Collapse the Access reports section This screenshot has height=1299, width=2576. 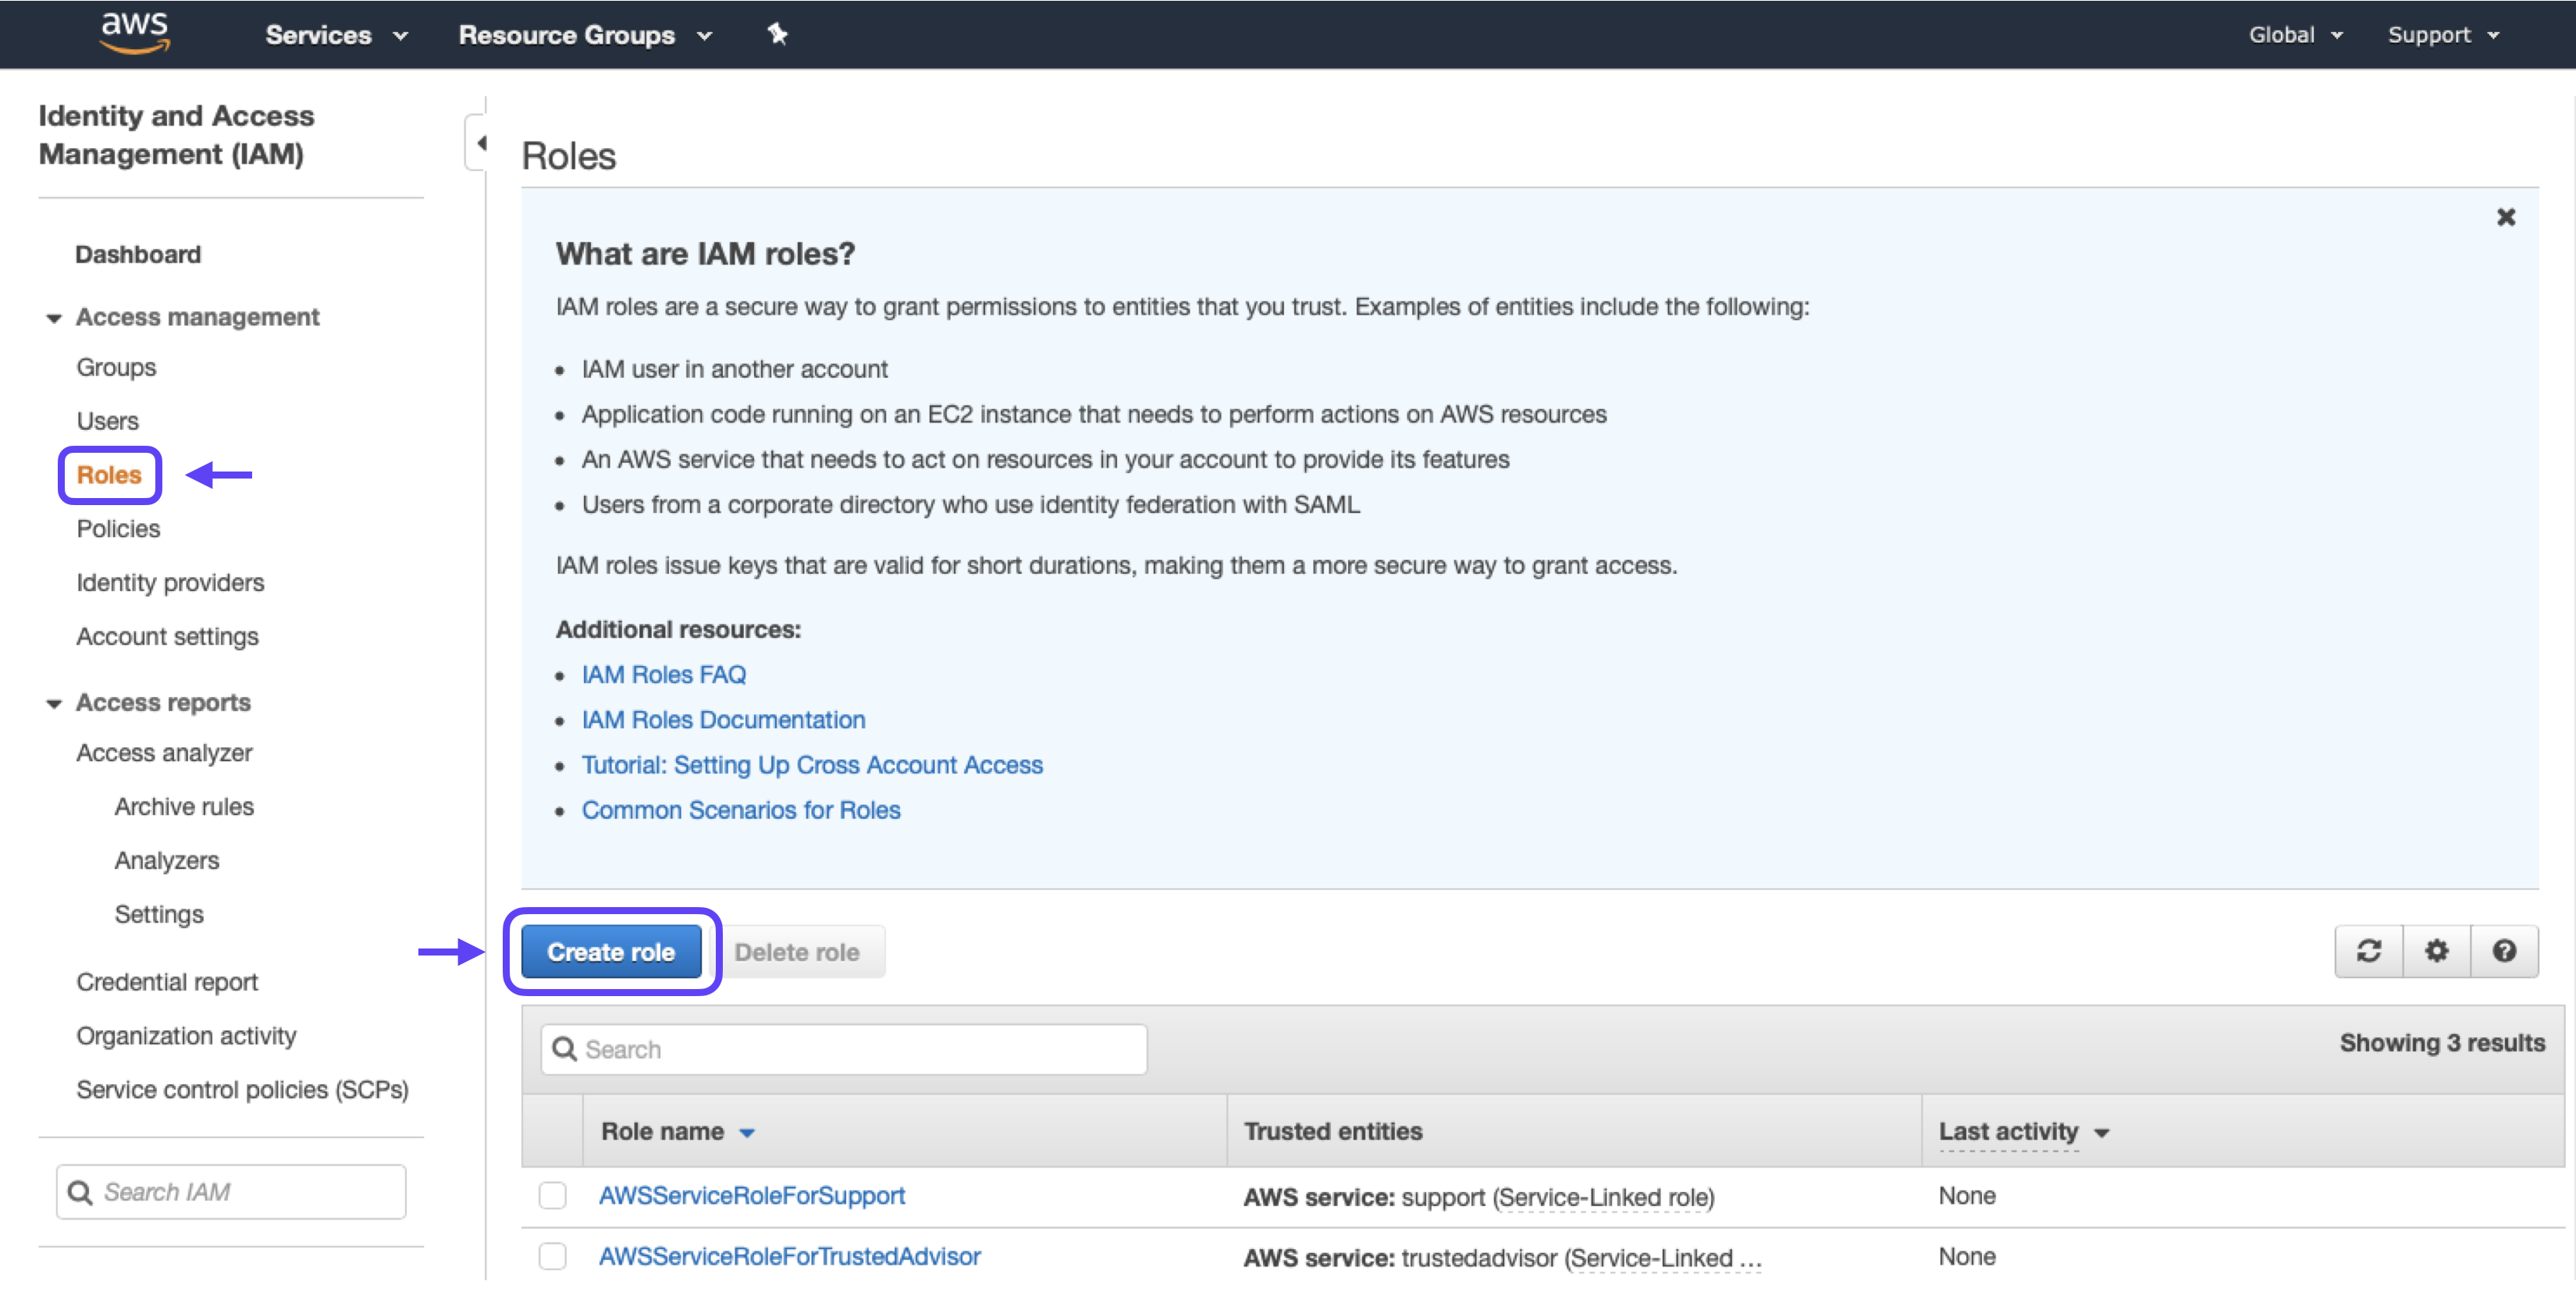click(54, 704)
